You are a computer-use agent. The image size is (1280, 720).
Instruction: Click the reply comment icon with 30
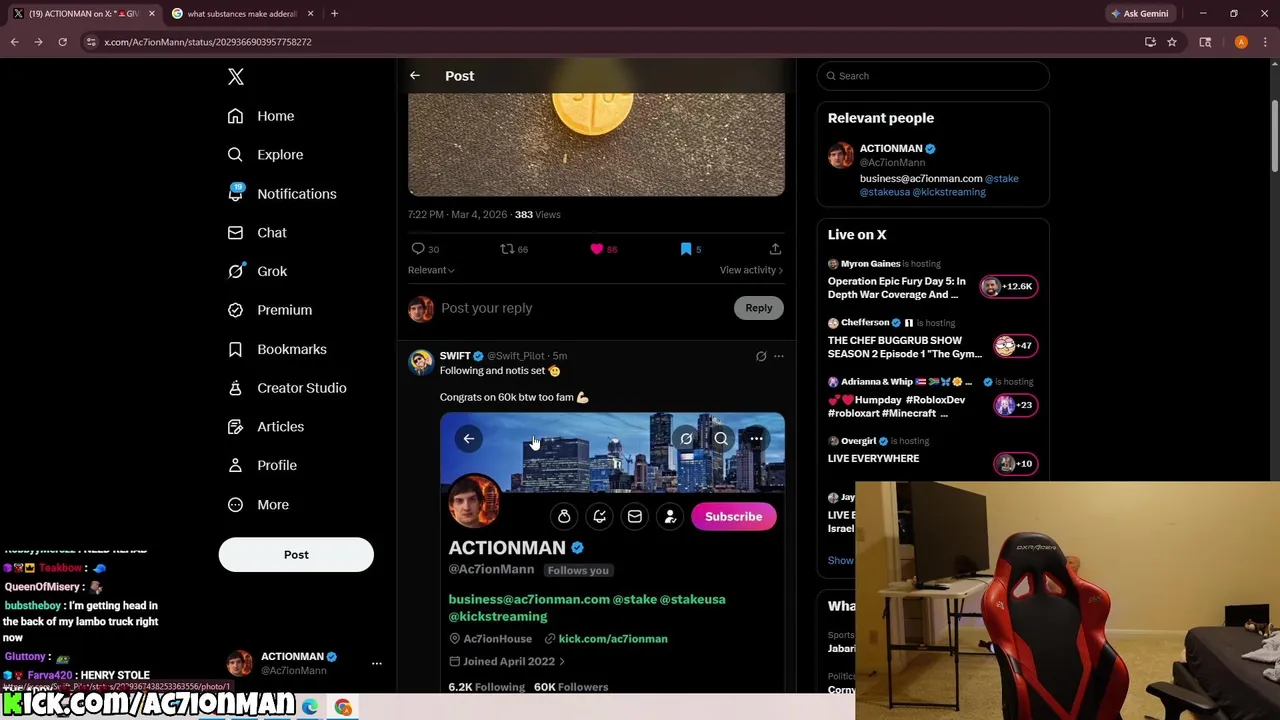coord(425,249)
